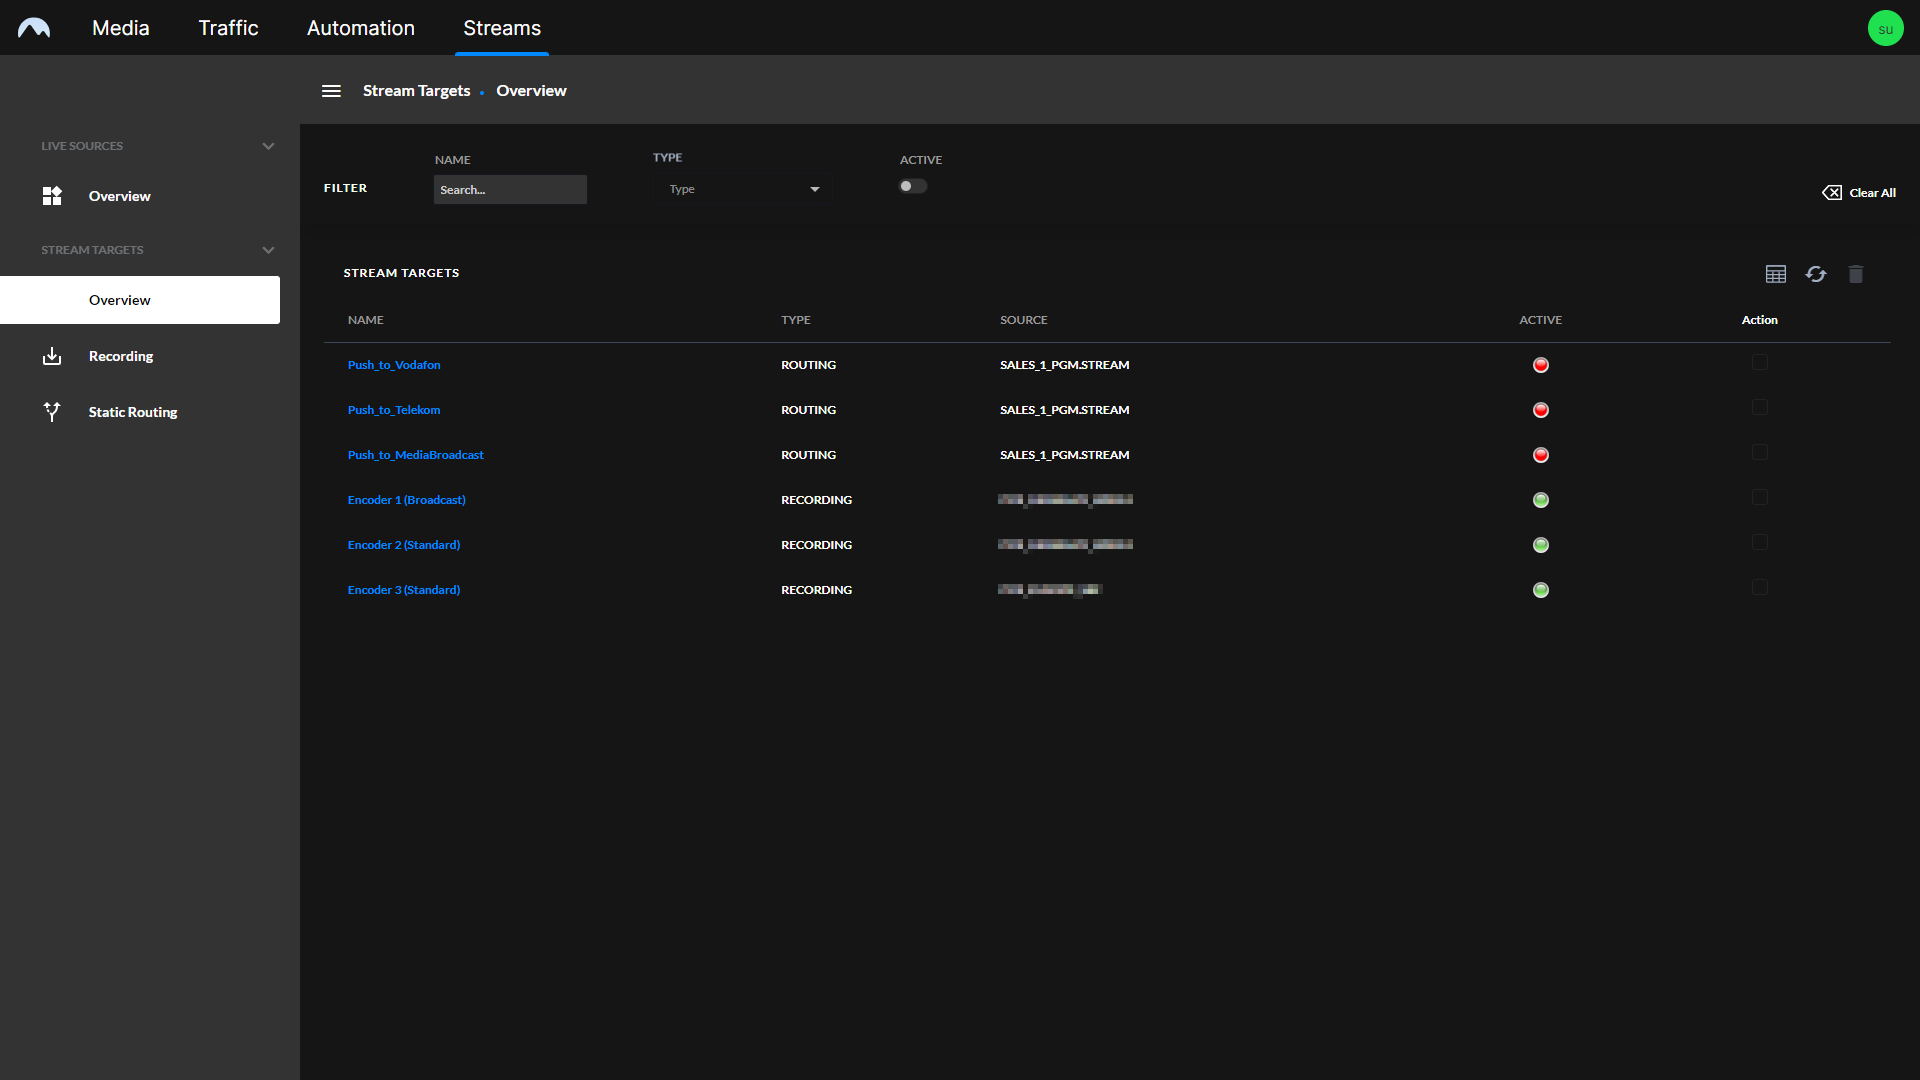Check the Action checkbox for Push_to_Vodafon
Screen dimensions: 1920x1080
(x=1760, y=362)
